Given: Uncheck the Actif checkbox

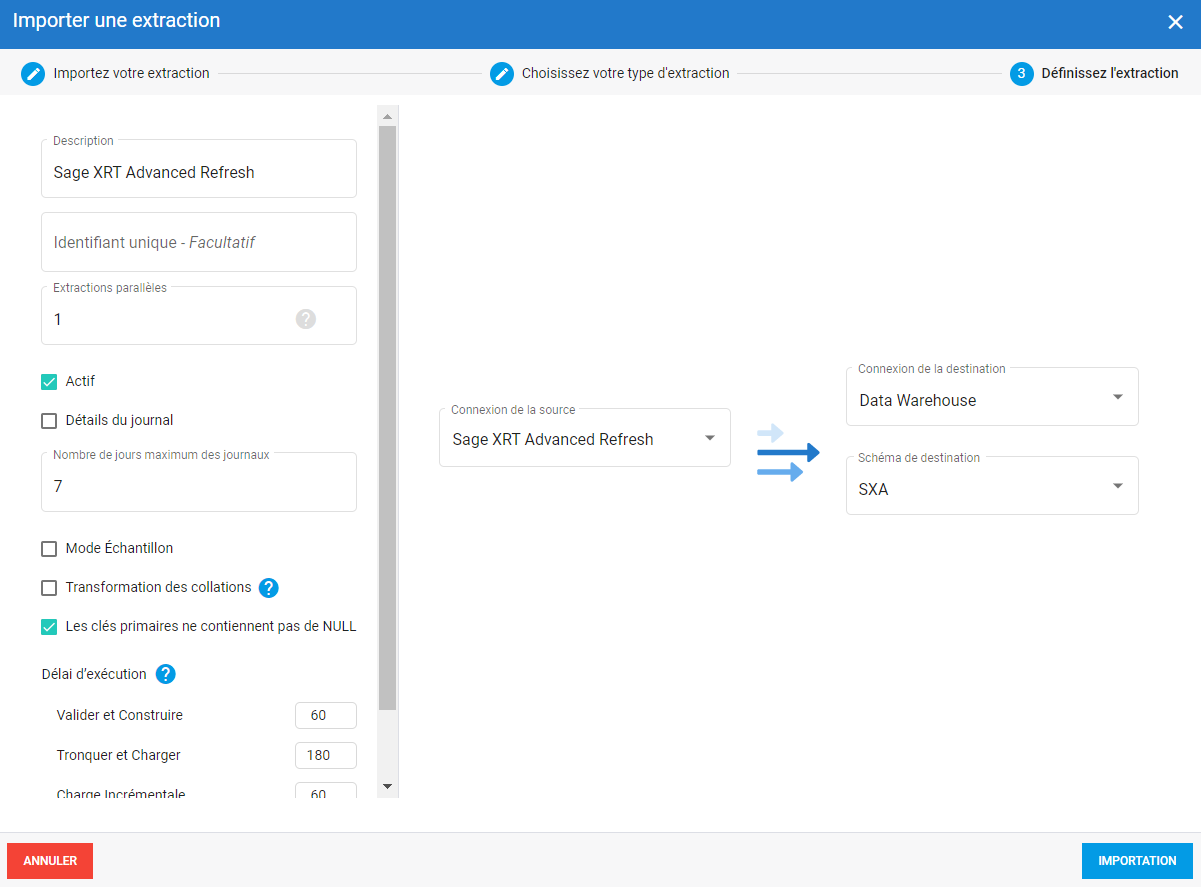Looking at the screenshot, I should click(x=49, y=382).
